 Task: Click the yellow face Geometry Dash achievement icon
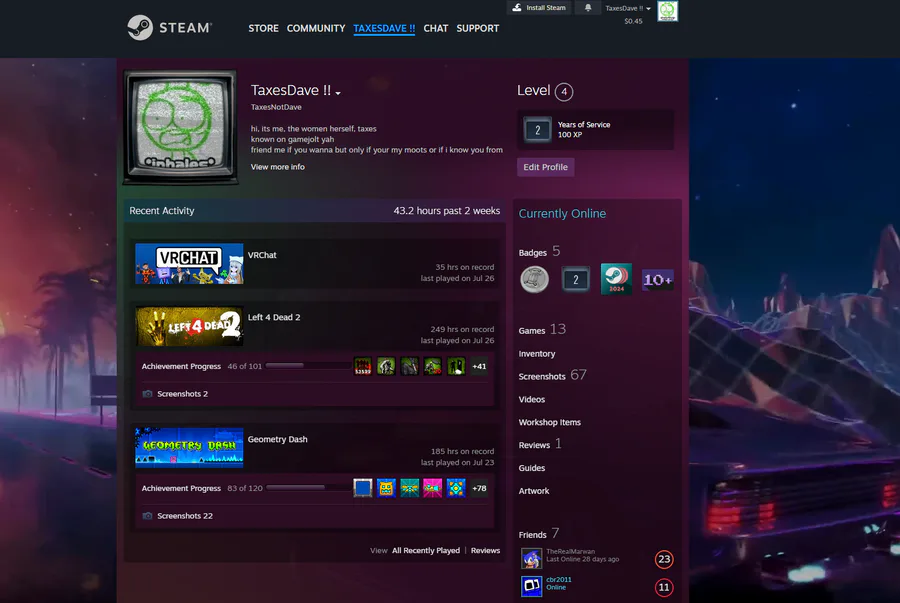[386, 488]
